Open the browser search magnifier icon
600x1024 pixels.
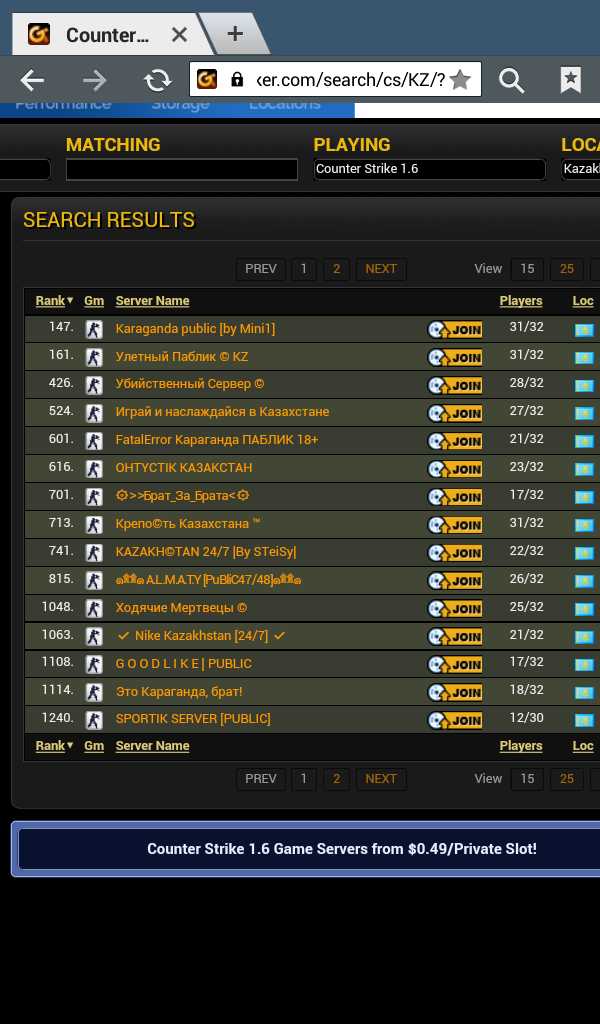(511, 80)
